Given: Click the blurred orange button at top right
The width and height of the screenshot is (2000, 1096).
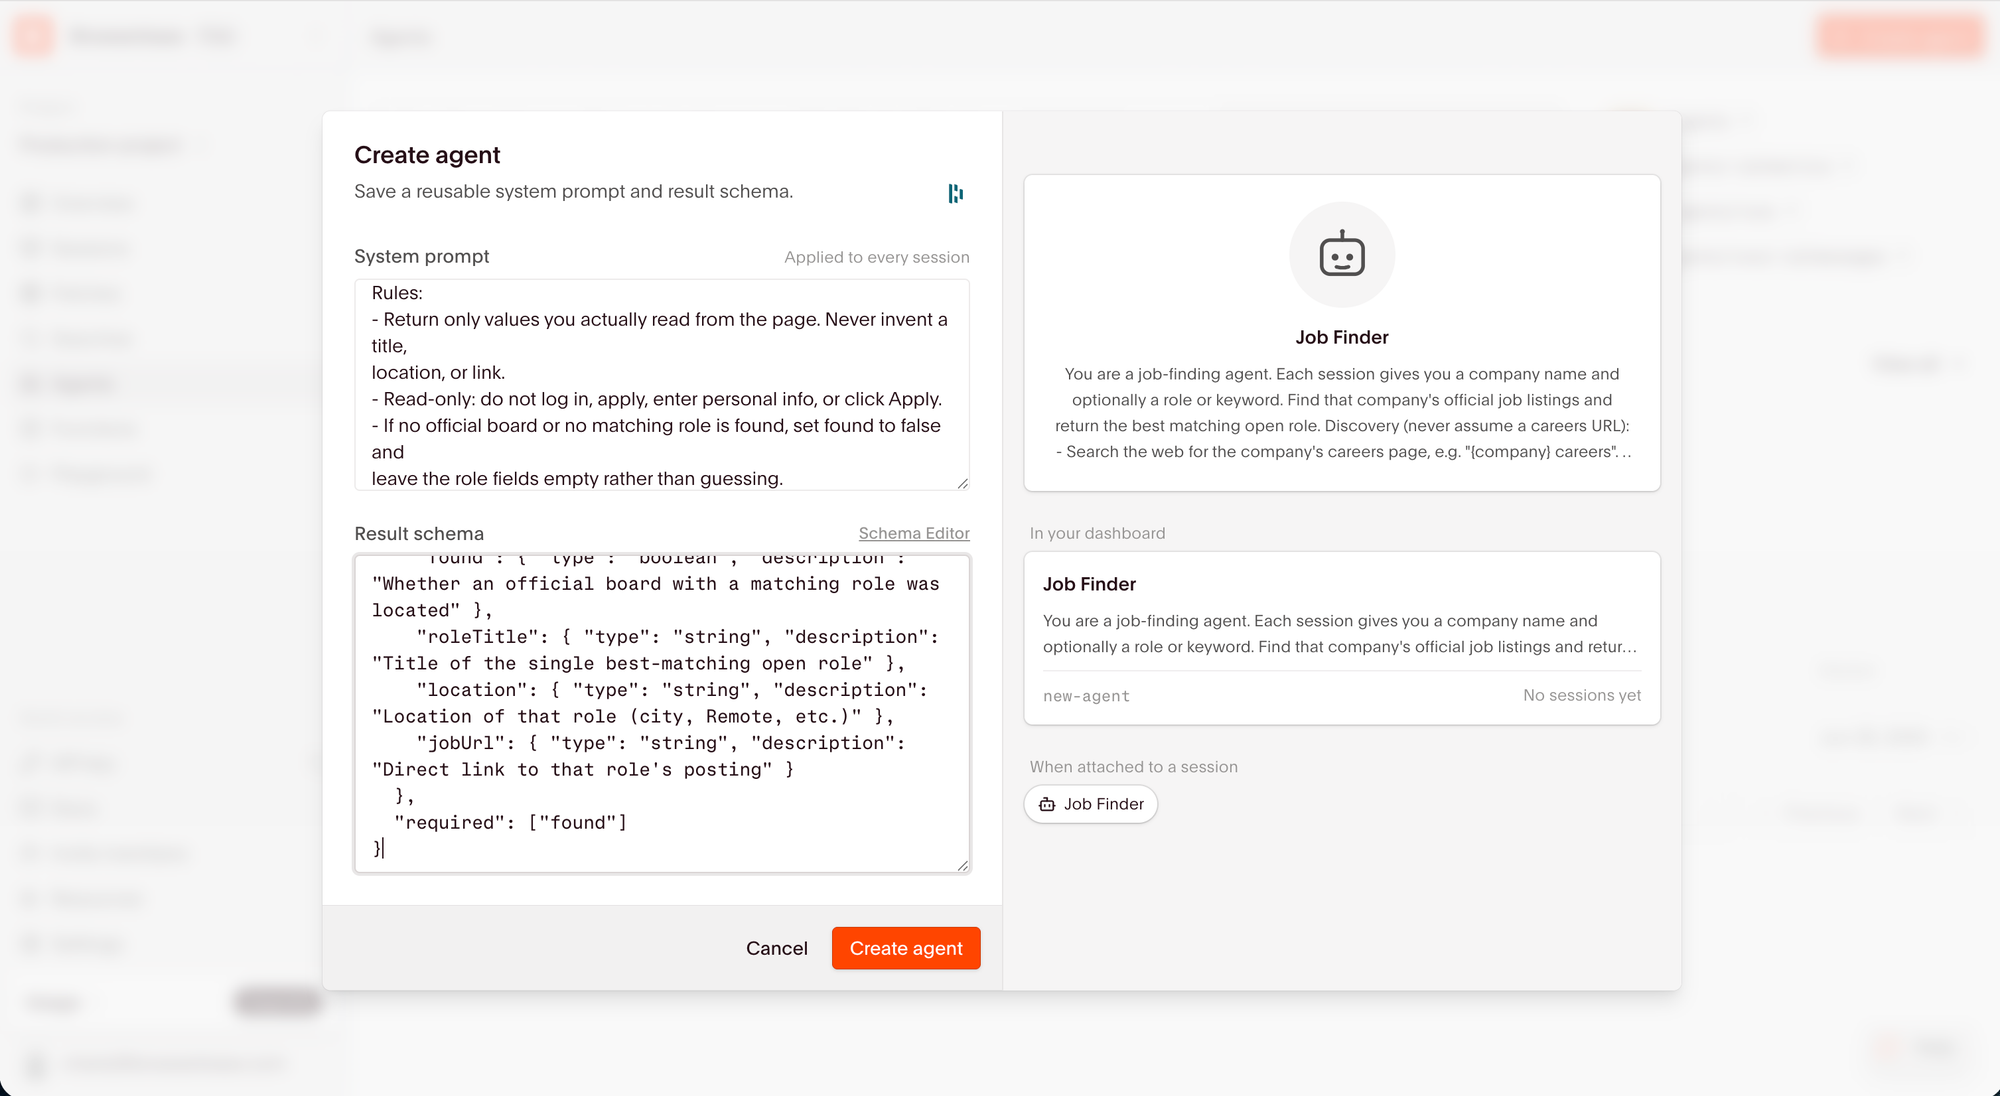Looking at the screenshot, I should (x=1900, y=36).
